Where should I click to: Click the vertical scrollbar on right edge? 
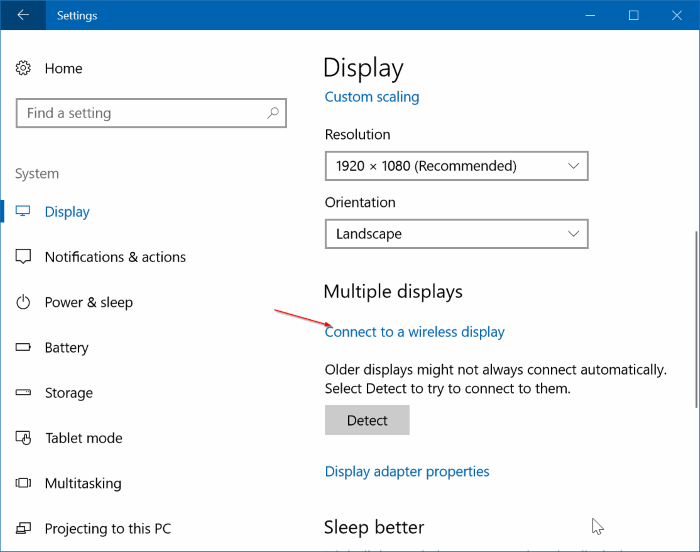695,318
